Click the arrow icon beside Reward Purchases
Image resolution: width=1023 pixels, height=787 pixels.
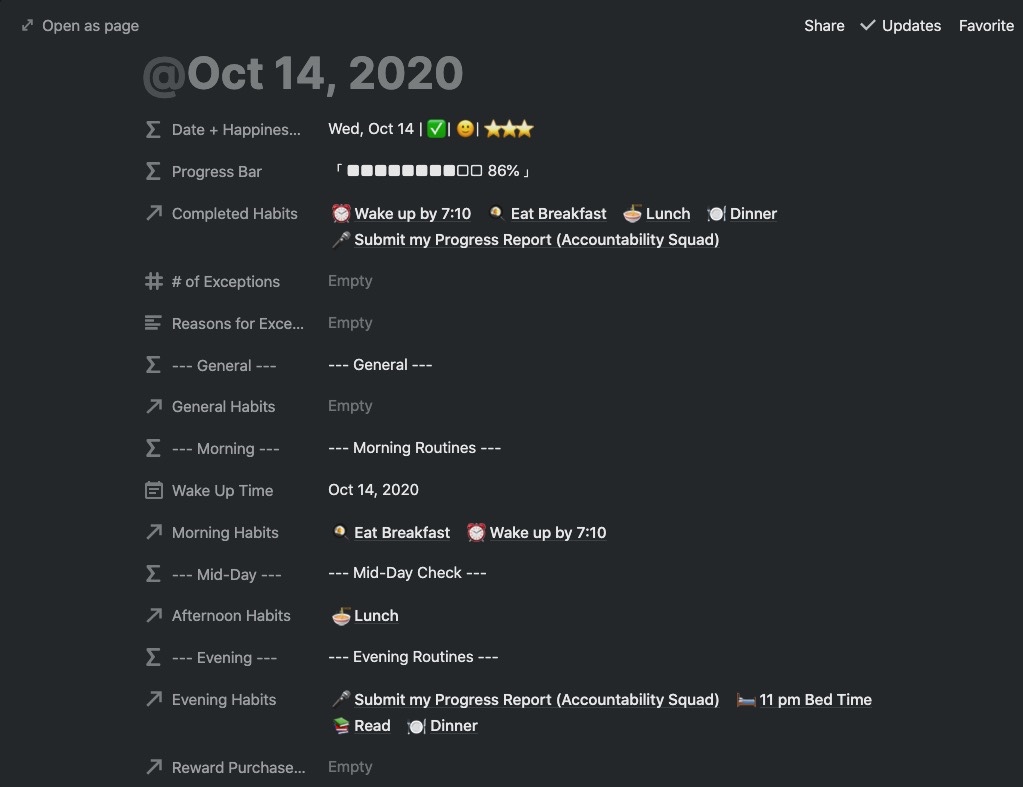point(153,768)
